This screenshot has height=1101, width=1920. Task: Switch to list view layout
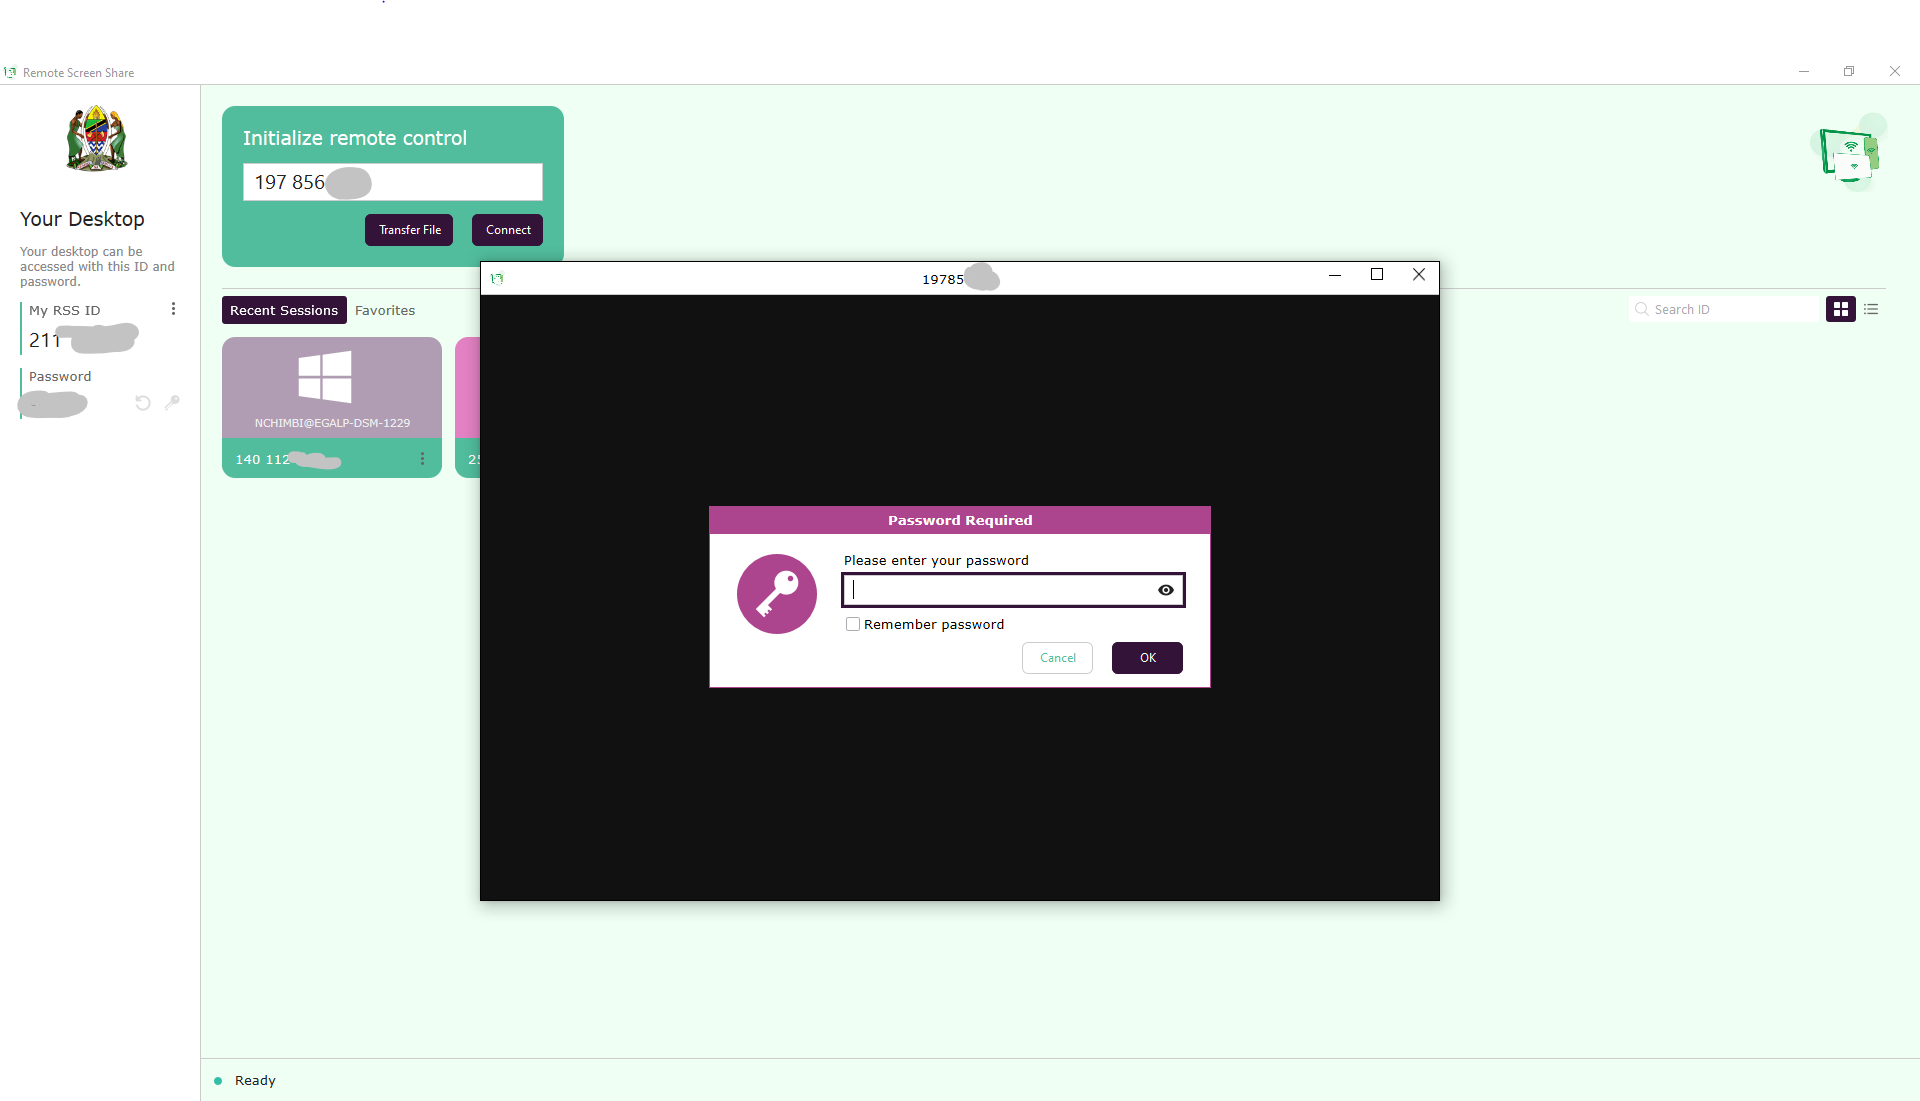pyautogui.click(x=1871, y=310)
